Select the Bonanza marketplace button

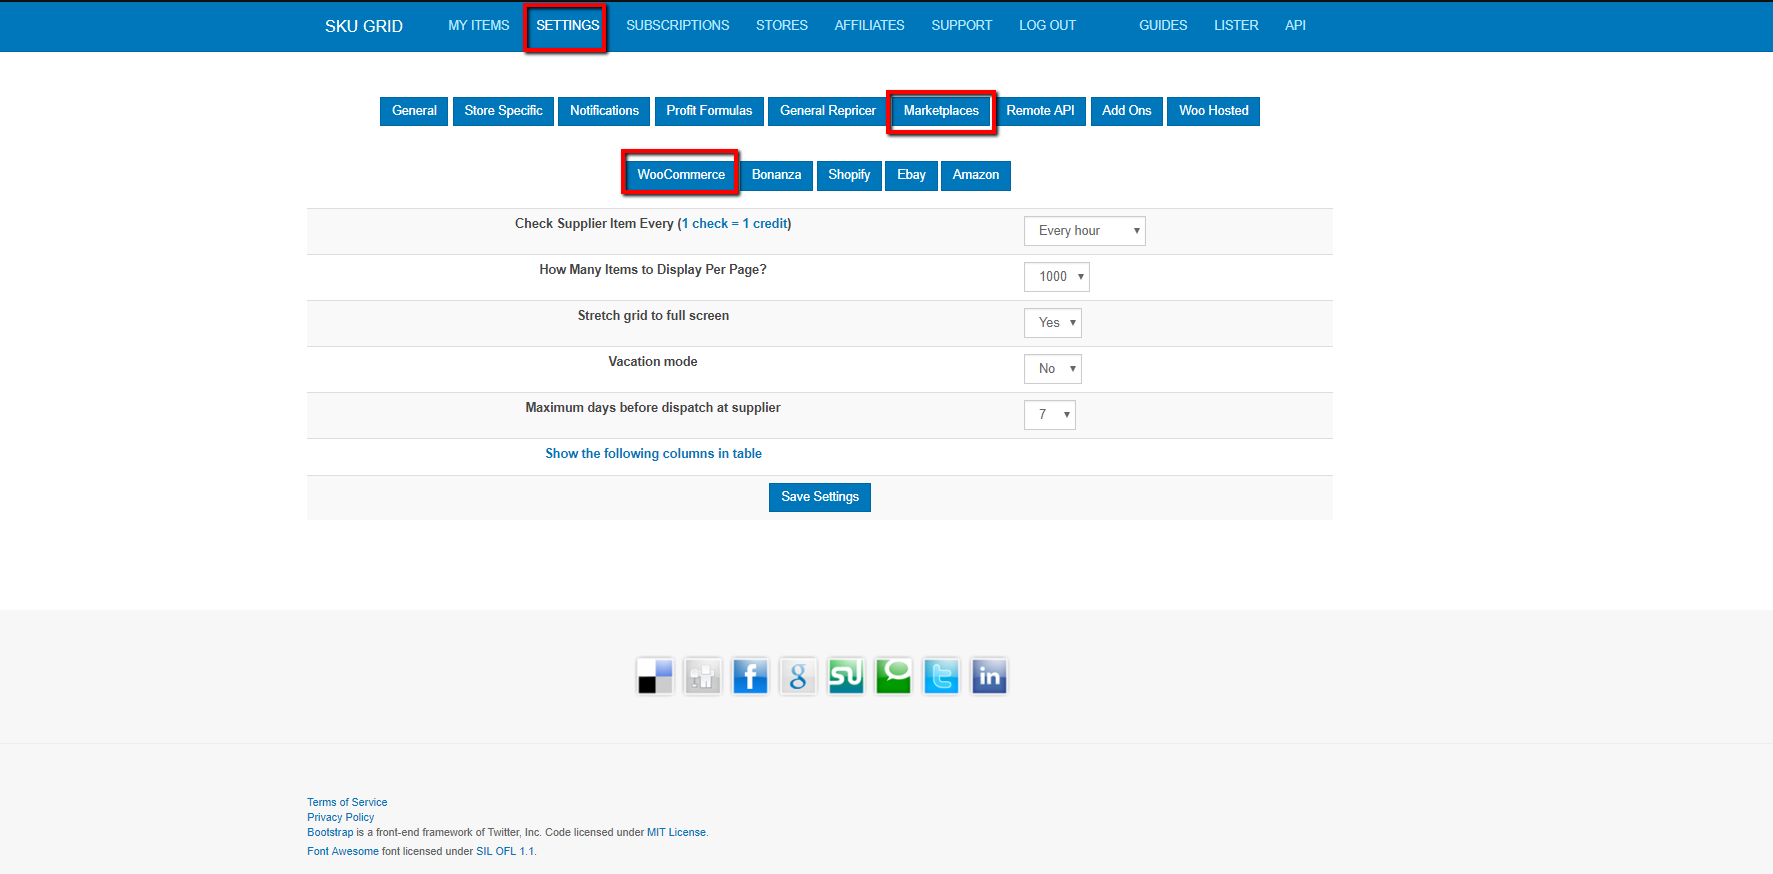pos(776,175)
